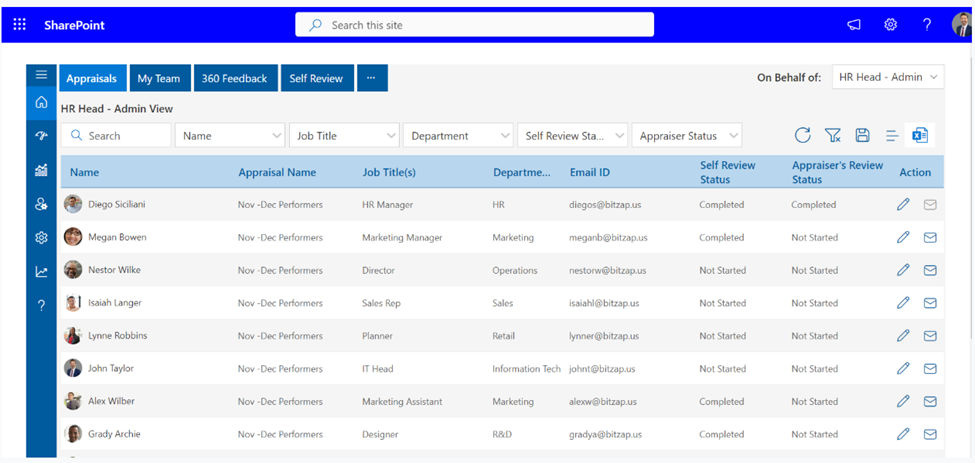Toggle the hamburger menu in the sidebar
Screen dimensions: 975x463
(41, 75)
